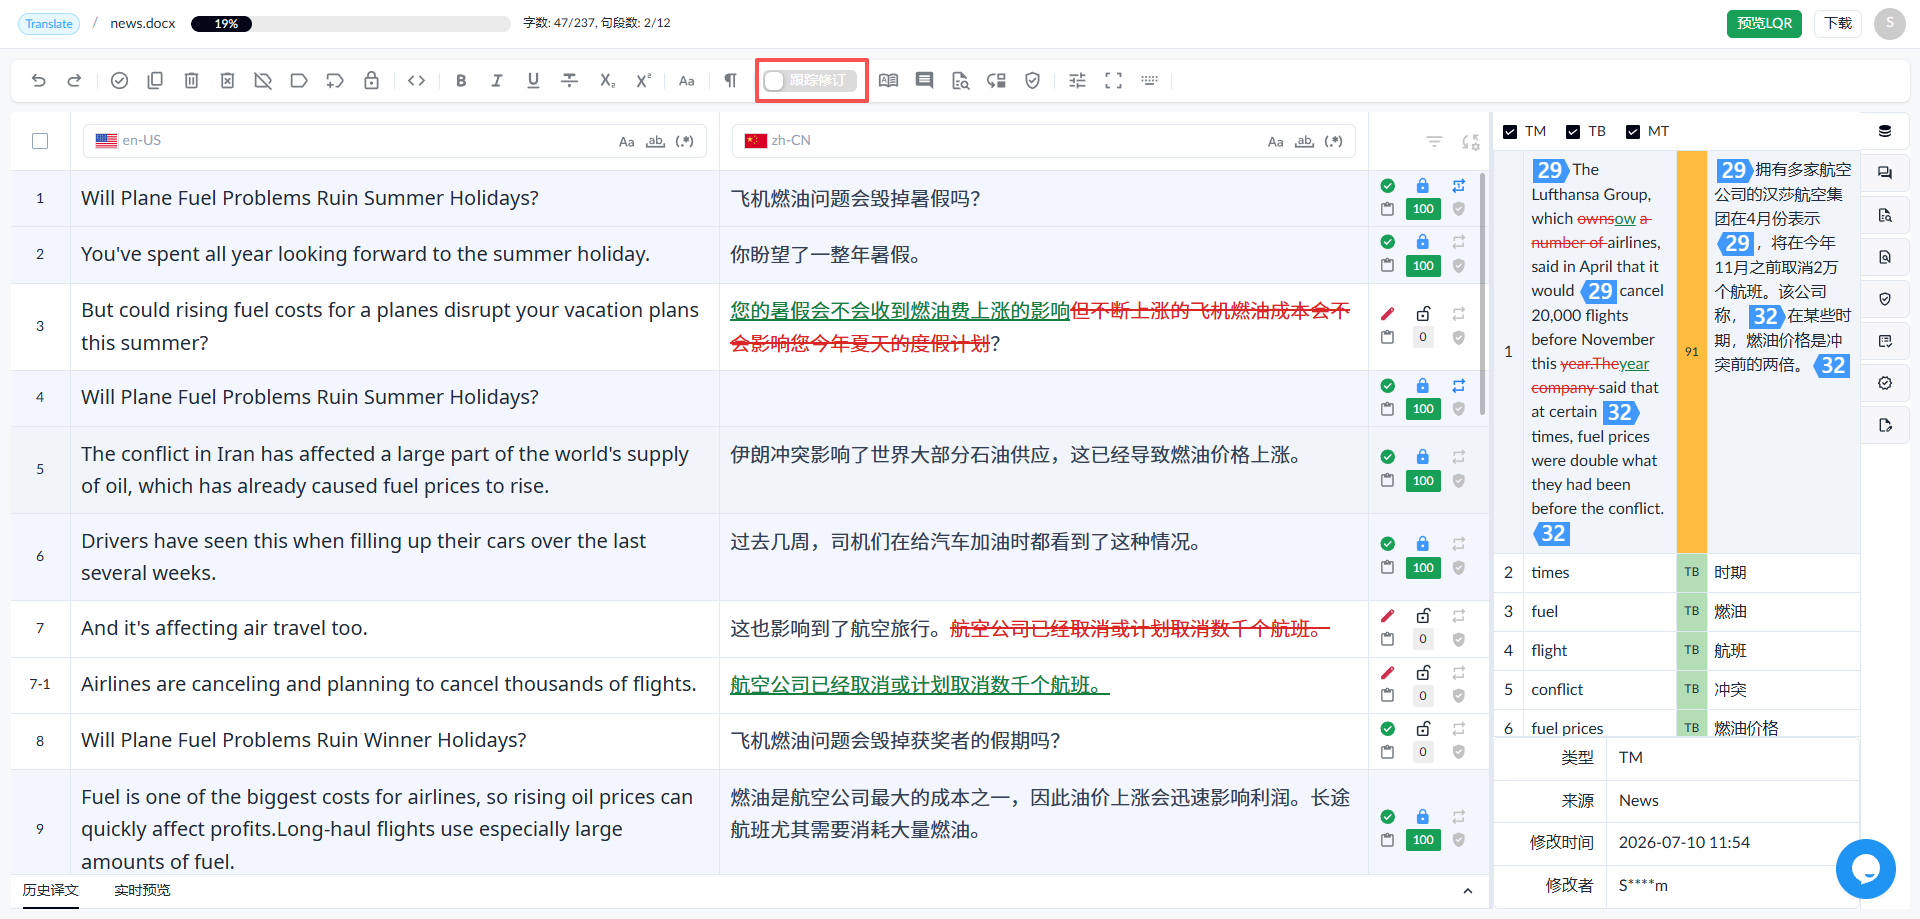
Task: Apply italic formatting
Action: [497, 81]
